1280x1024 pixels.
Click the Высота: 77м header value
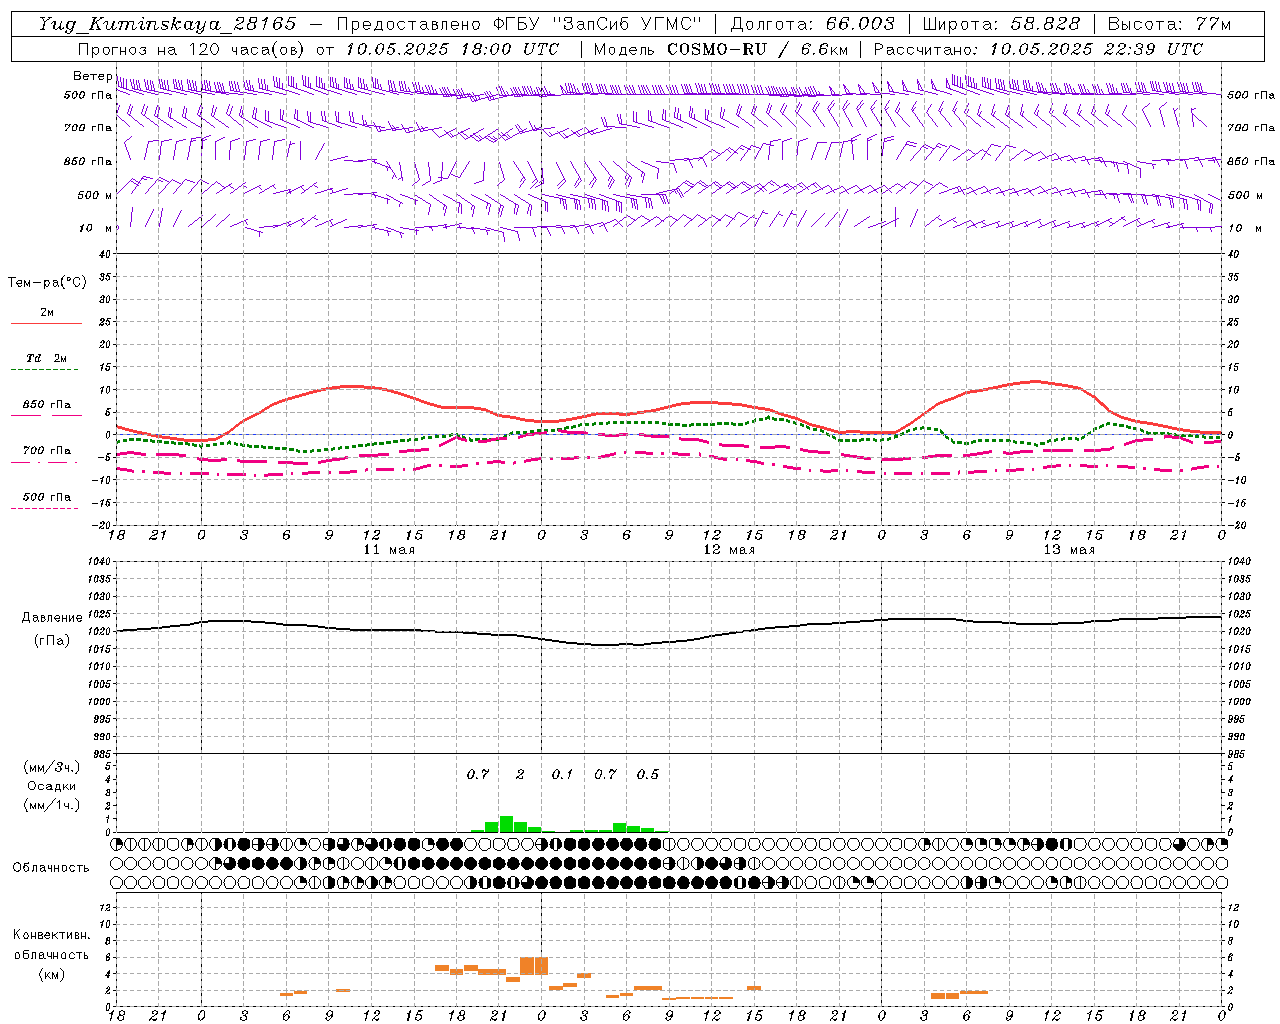[x=1169, y=24]
